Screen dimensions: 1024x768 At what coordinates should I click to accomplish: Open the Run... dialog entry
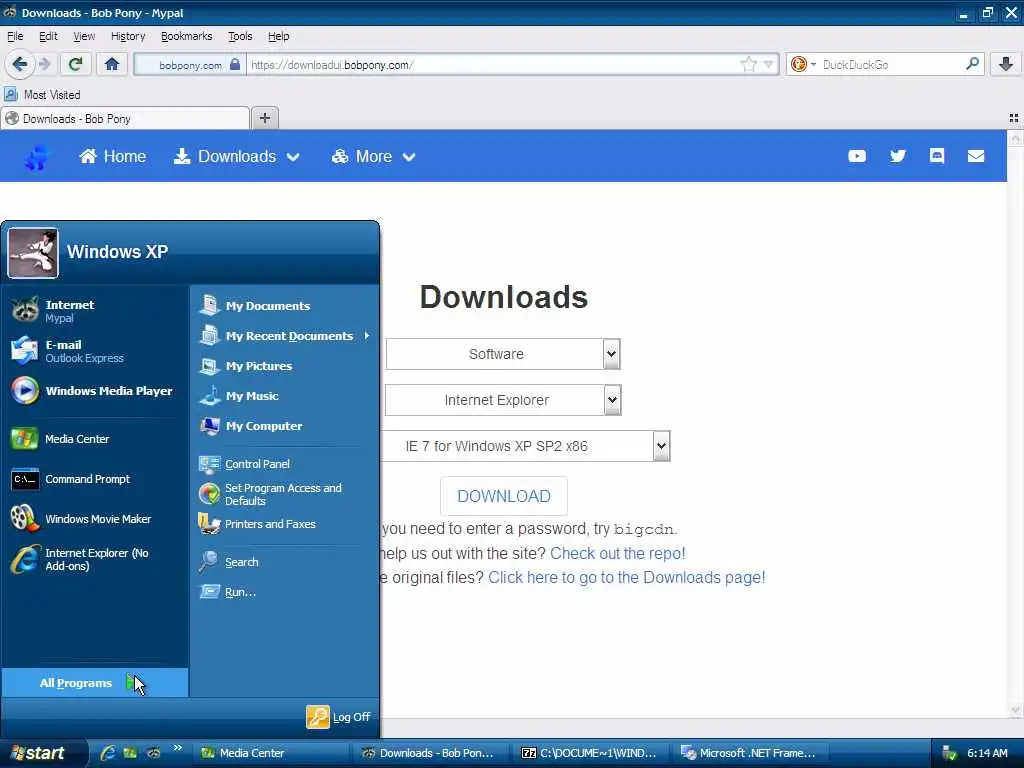(285, 592)
